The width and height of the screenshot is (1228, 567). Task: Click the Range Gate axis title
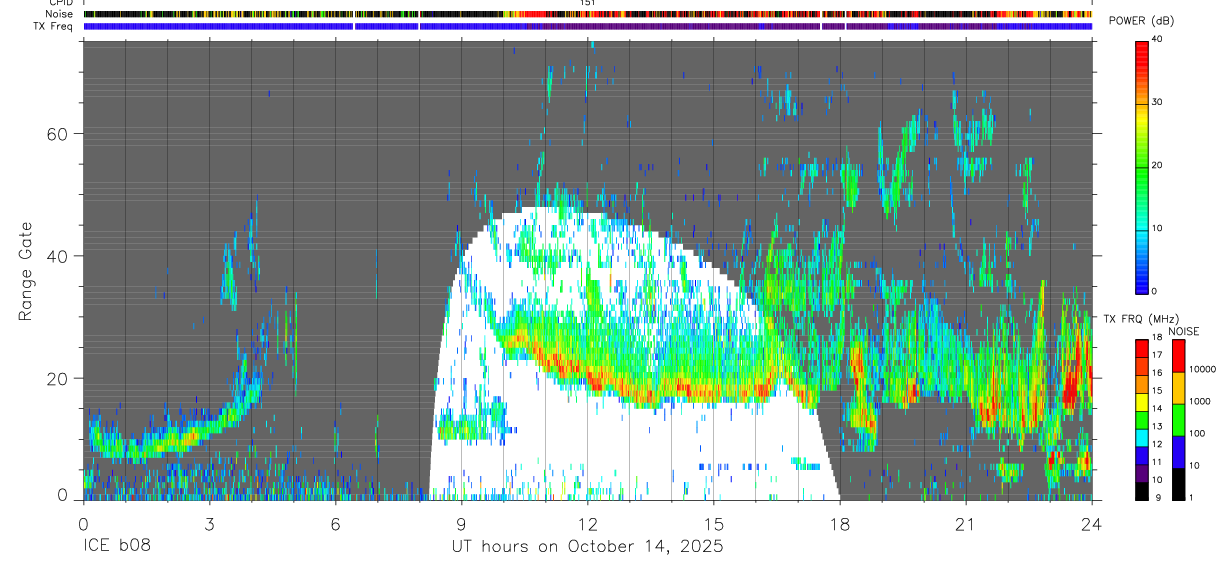[25, 273]
